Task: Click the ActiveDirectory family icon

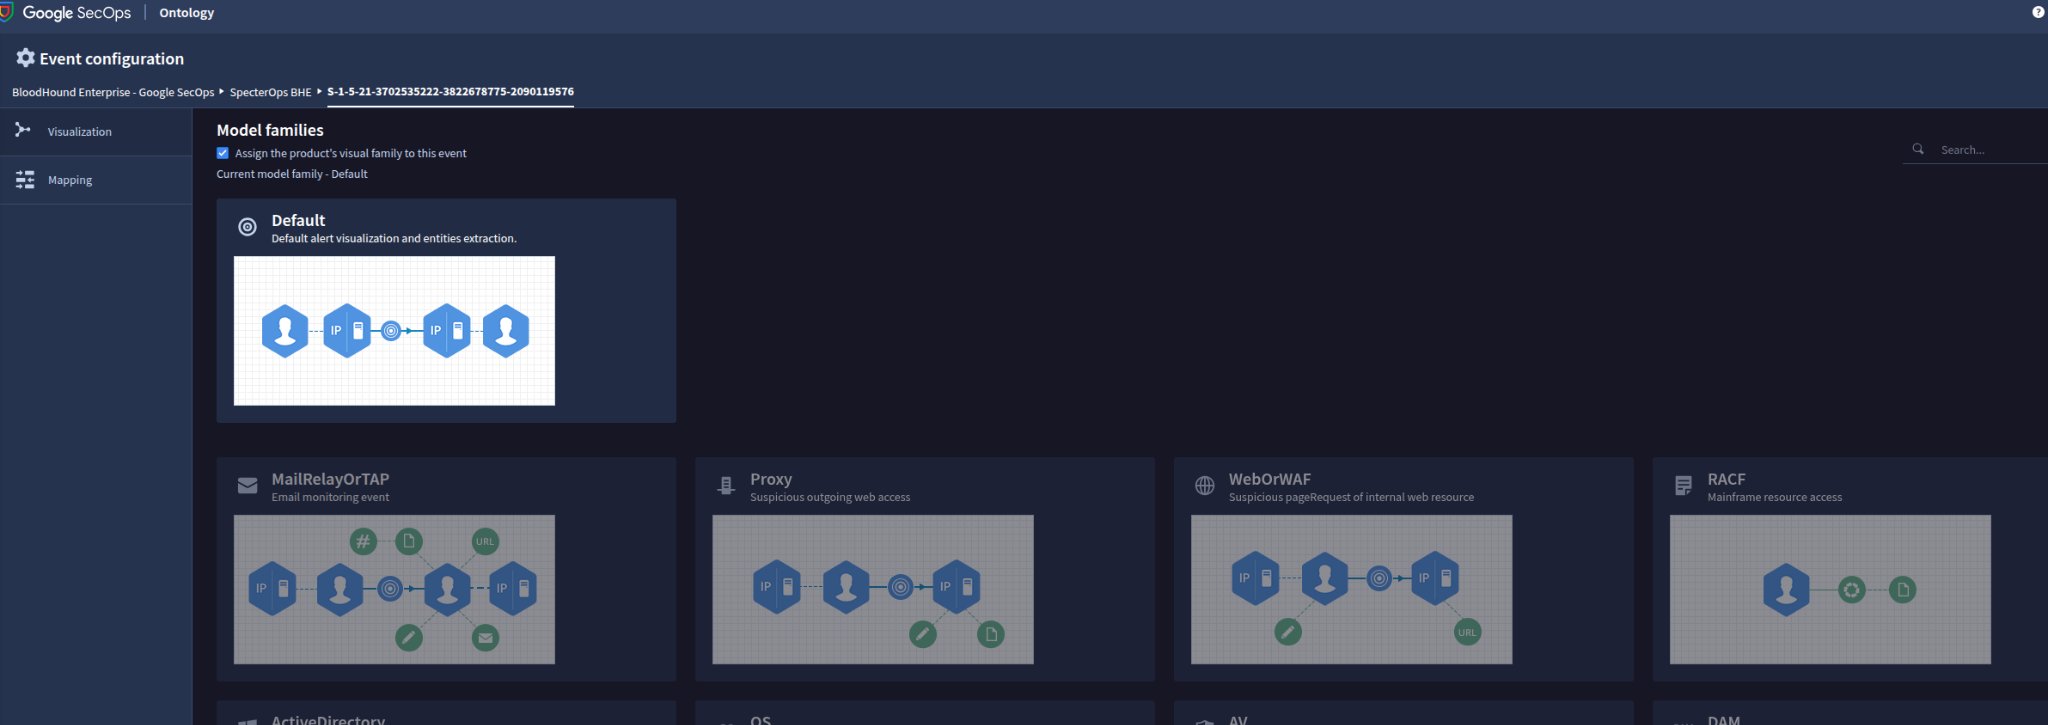Action: click(x=248, y=720)
